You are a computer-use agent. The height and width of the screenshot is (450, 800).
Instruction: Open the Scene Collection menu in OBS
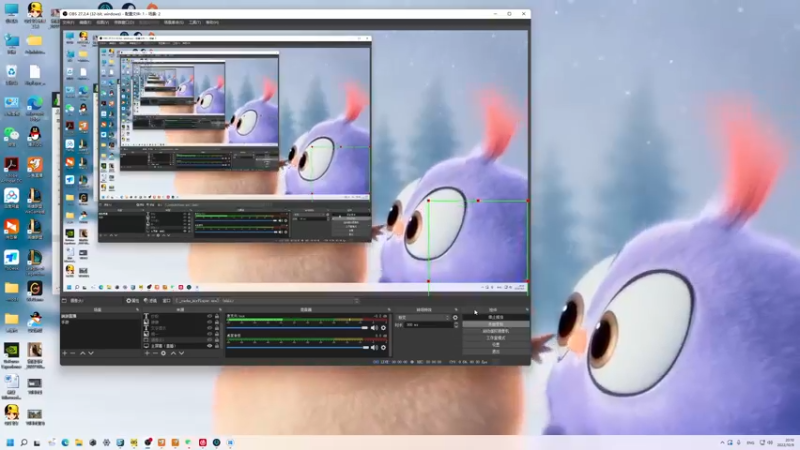coord(173,22)
